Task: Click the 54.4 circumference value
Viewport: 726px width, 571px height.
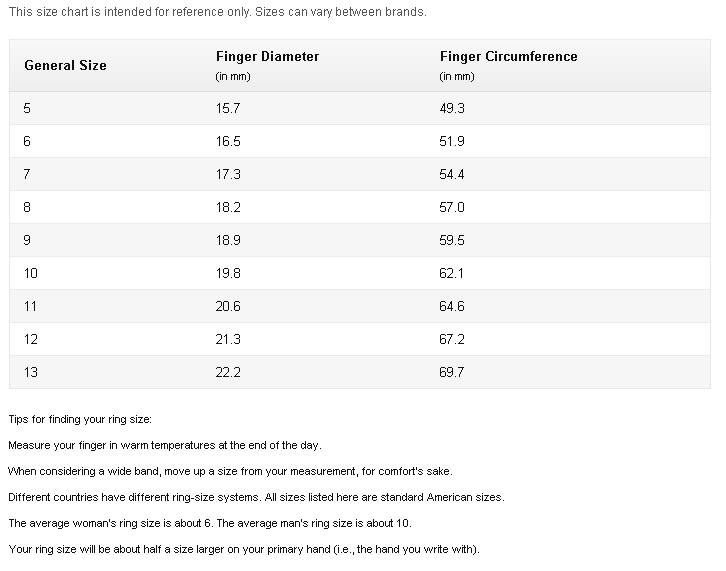Action: click(x=452, y=174)
